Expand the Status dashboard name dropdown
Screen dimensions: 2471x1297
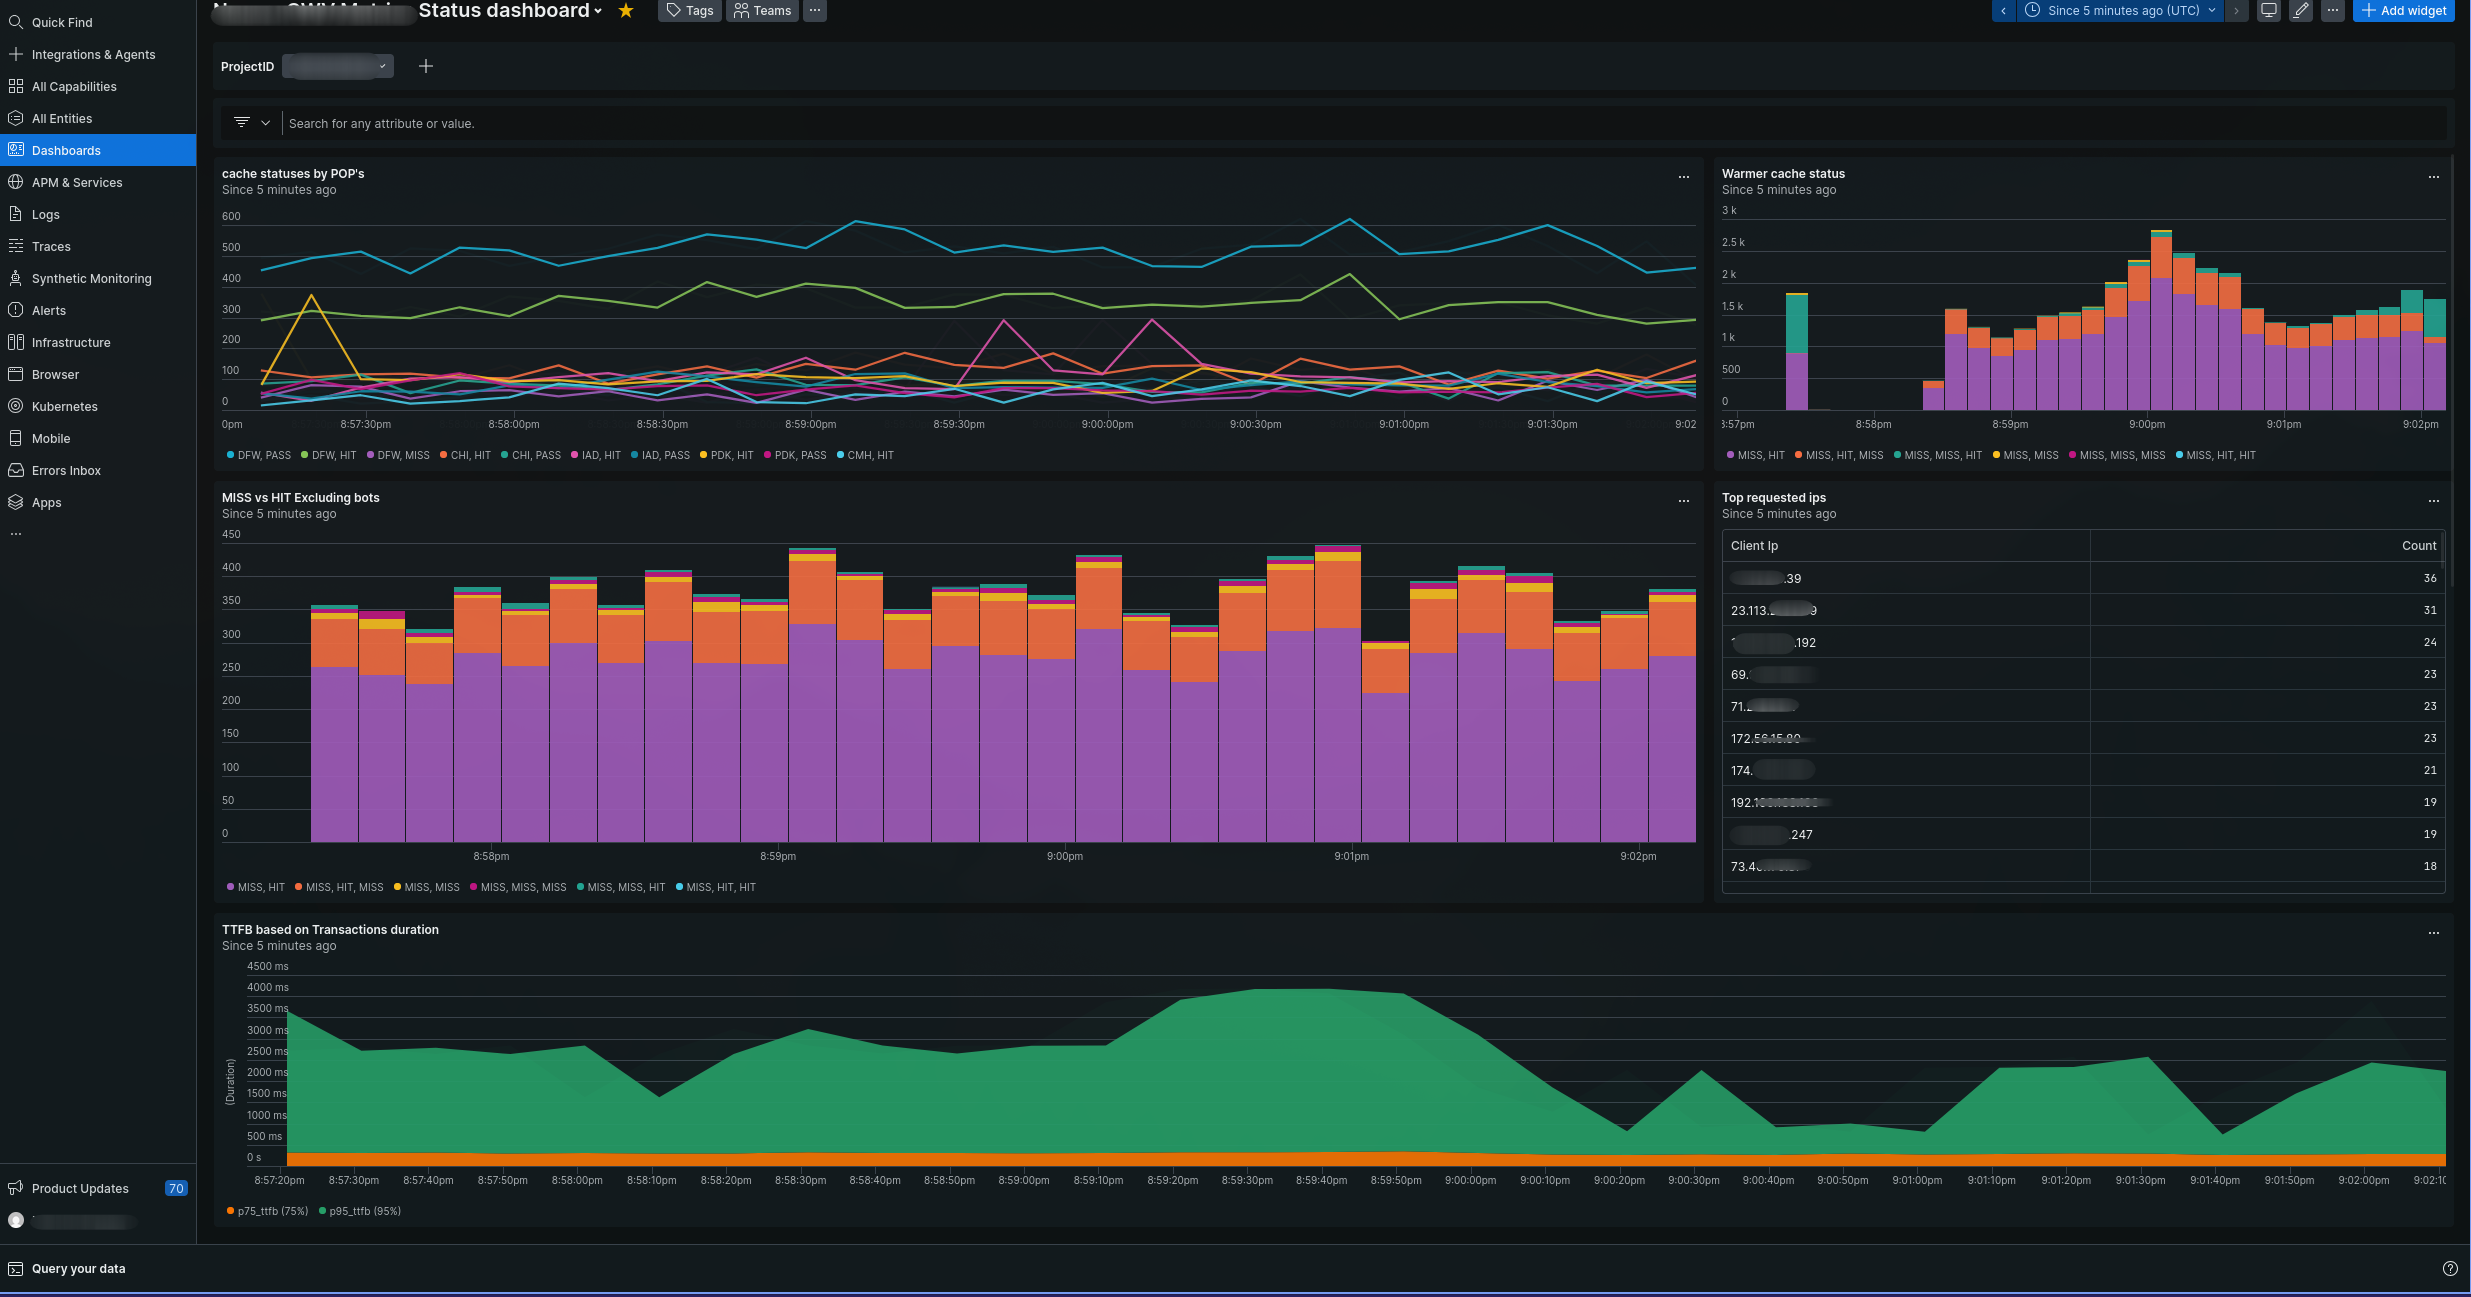click(x=597, y=11)
